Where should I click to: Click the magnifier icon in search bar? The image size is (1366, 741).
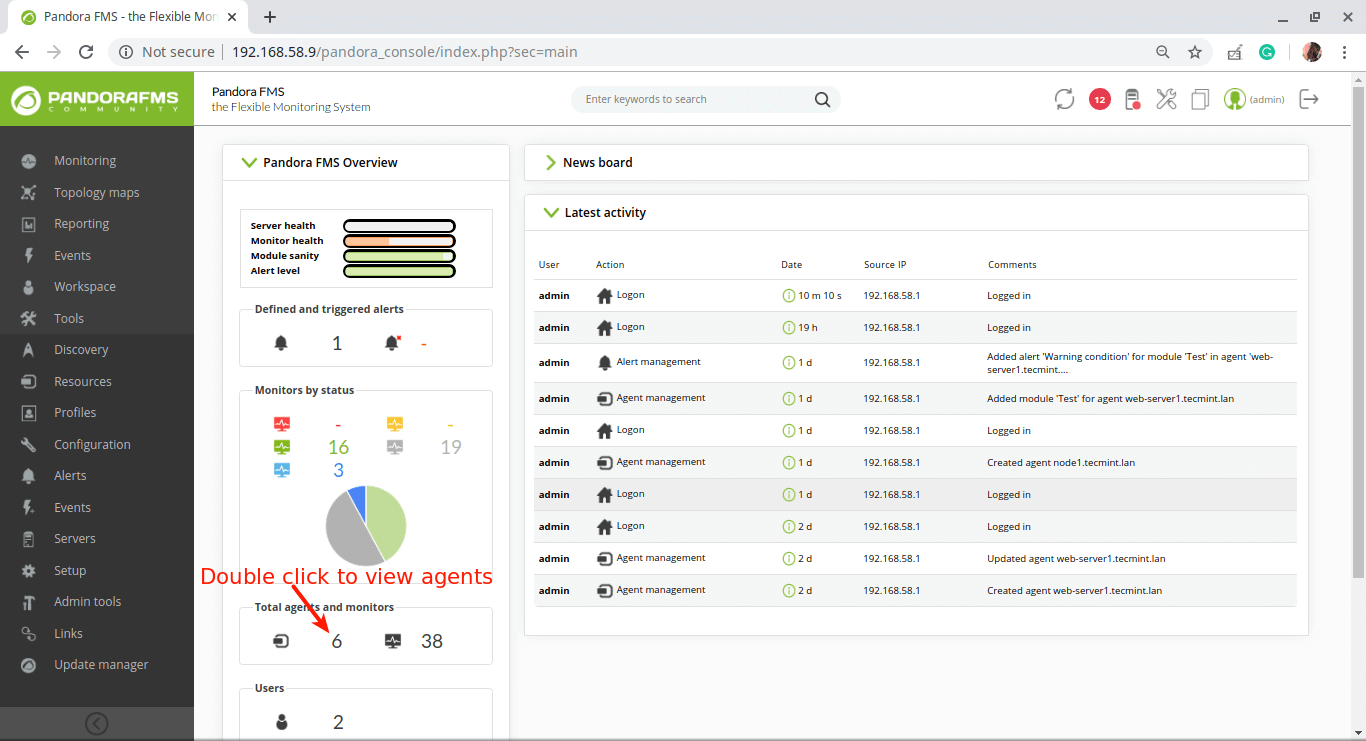point(822,99)
